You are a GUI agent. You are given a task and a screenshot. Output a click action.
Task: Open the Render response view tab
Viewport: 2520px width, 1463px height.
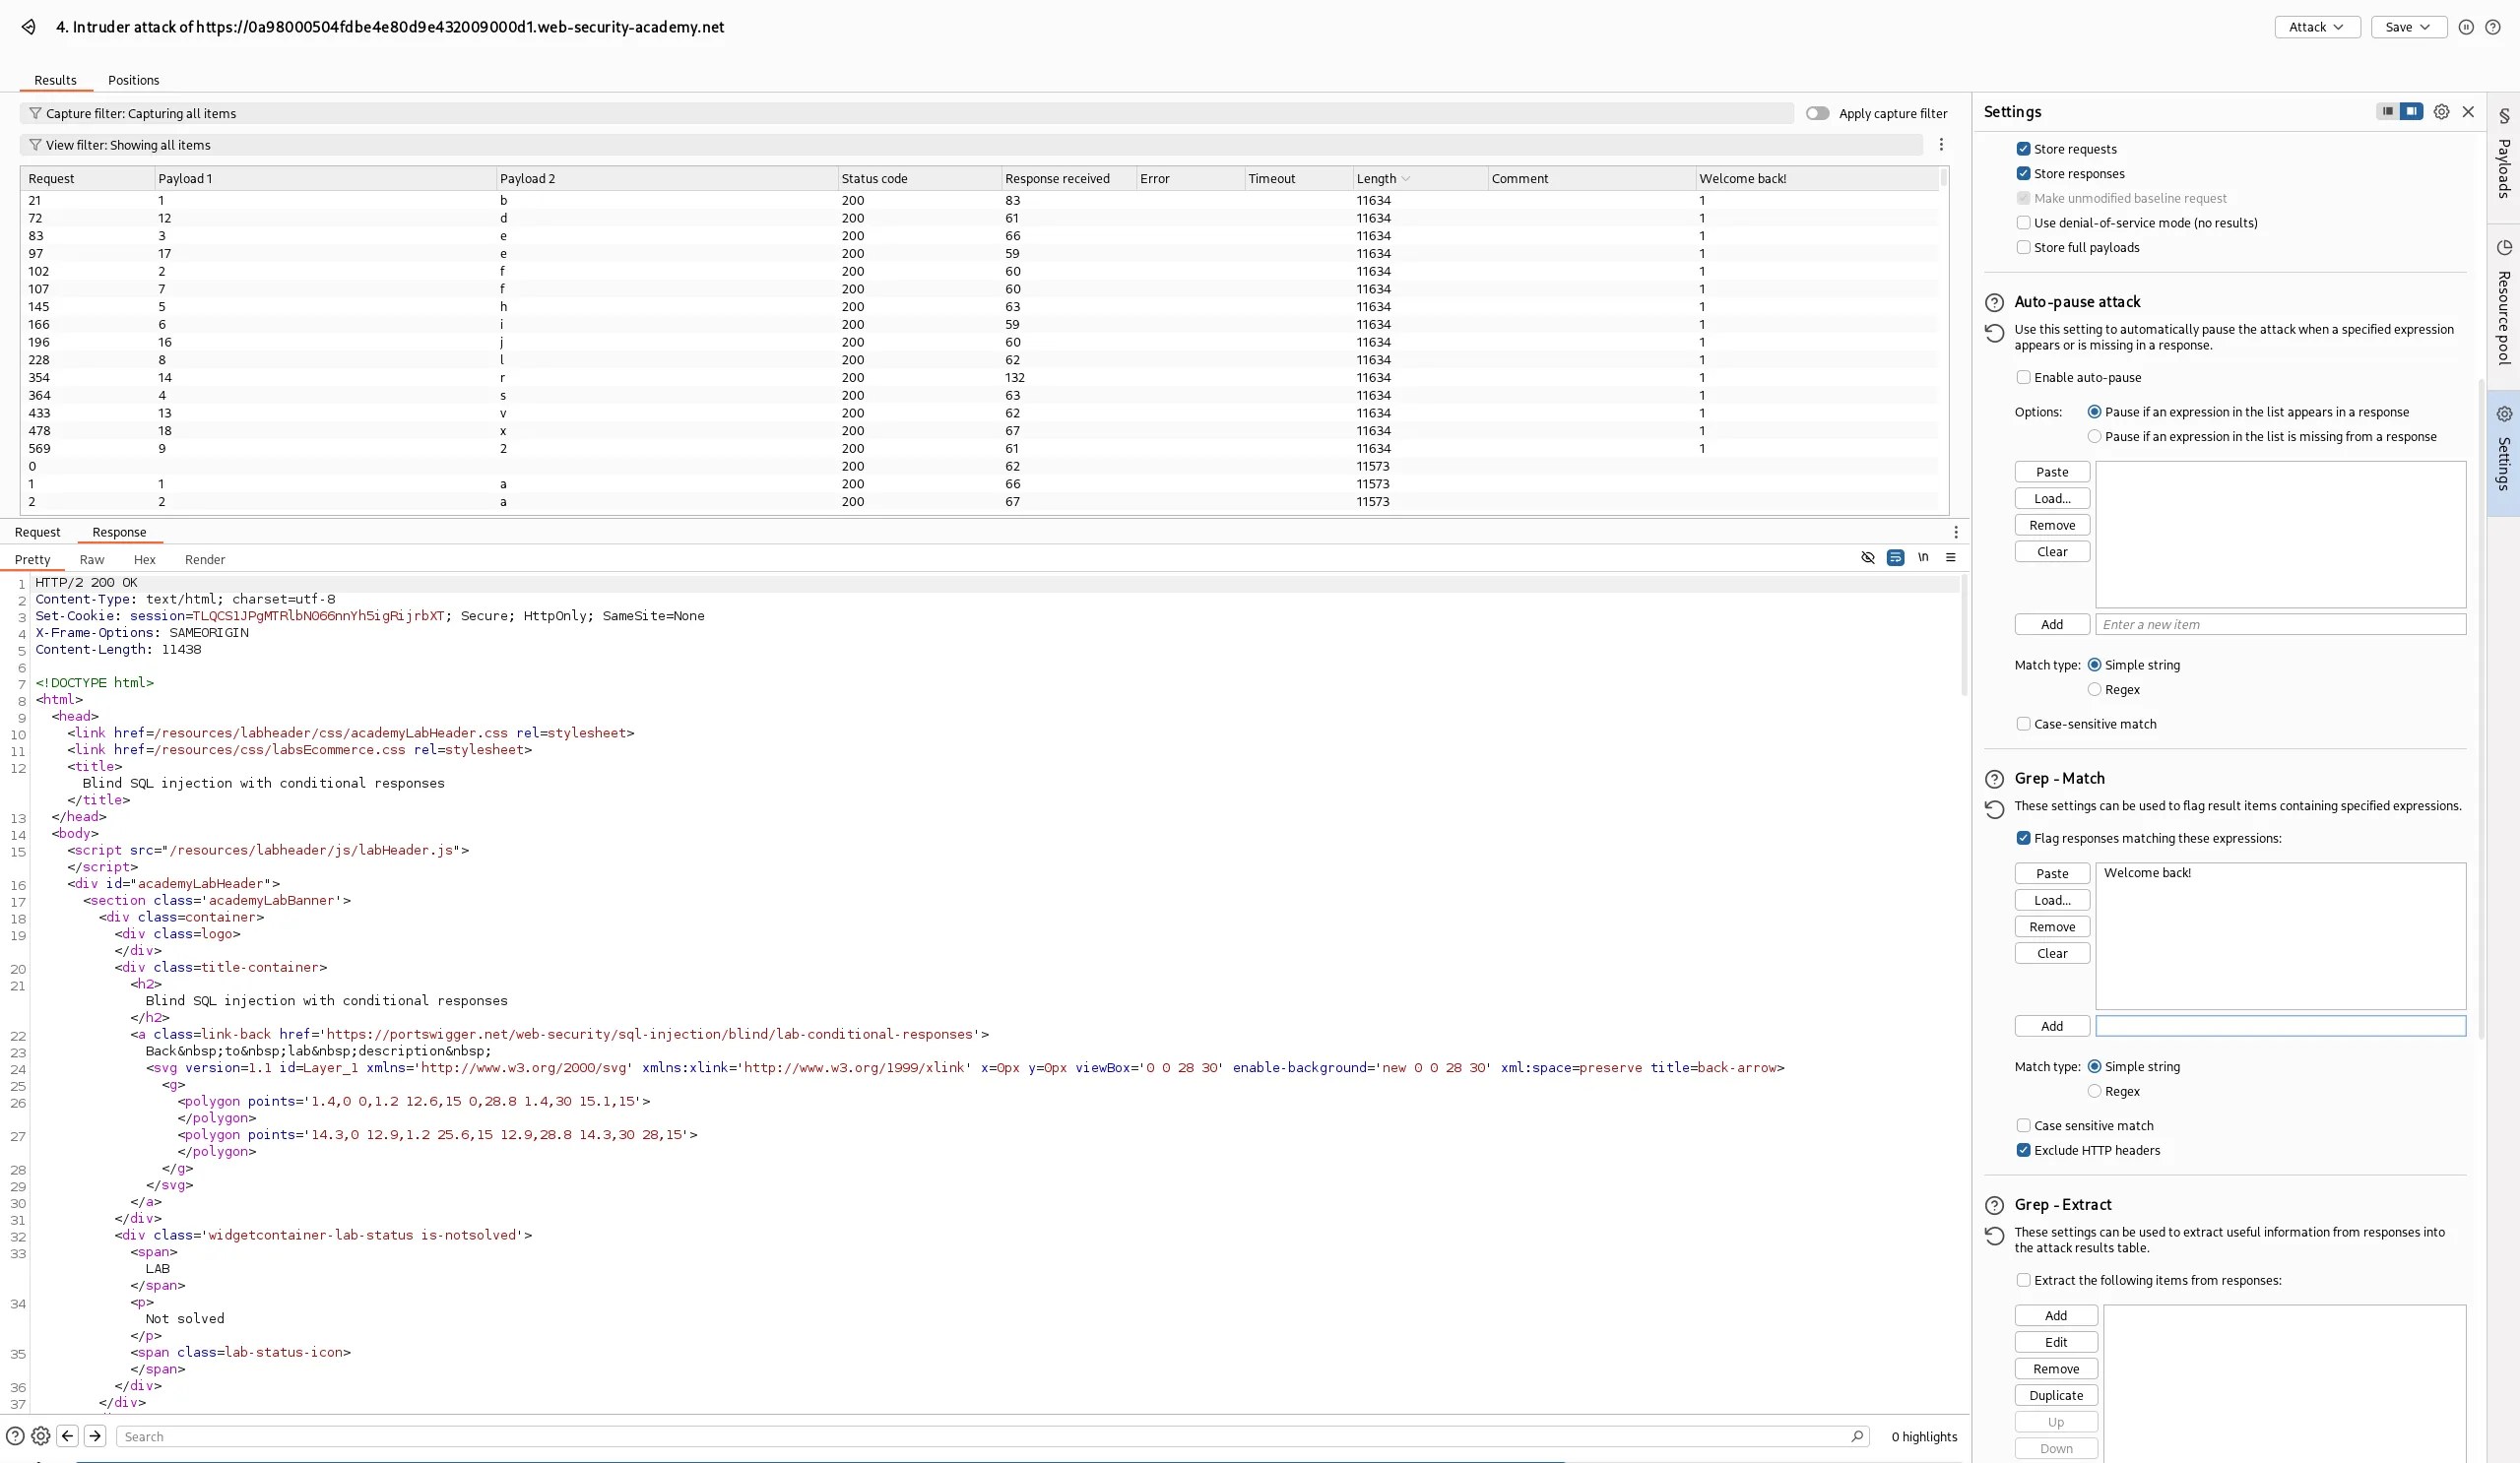click(205, 560)
